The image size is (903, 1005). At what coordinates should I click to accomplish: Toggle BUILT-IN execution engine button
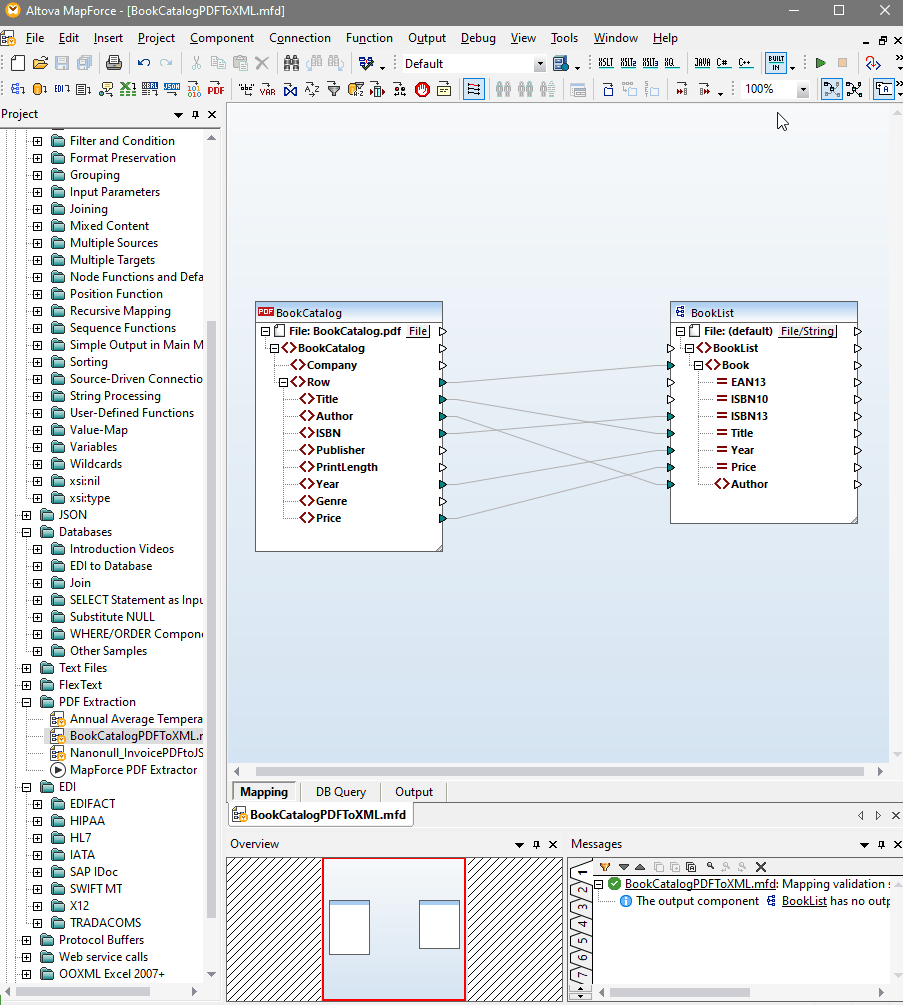pos(775,63)
